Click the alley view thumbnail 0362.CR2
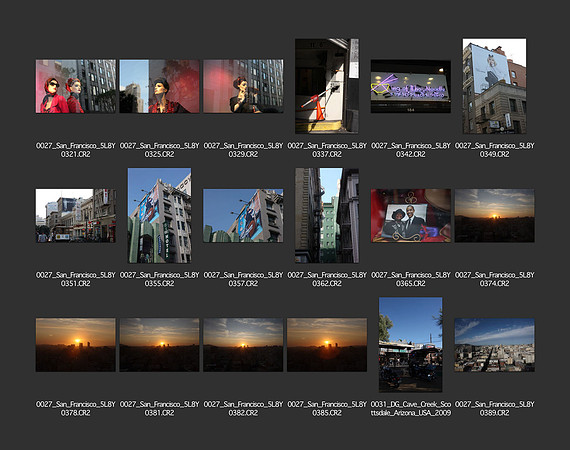Screen dimensions: 570x450 click(327, 215)
